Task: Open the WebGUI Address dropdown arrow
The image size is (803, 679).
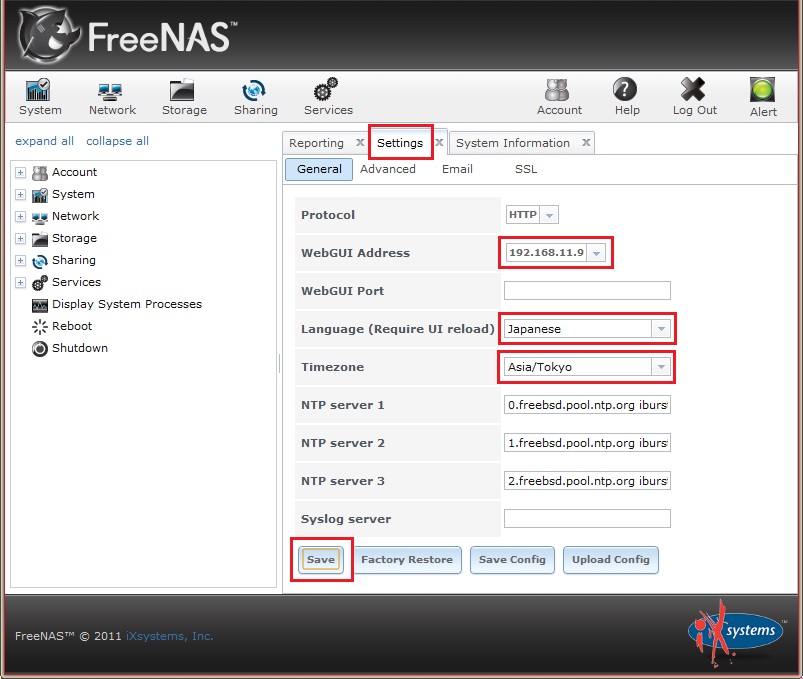Action: click(x=596, y=253)
